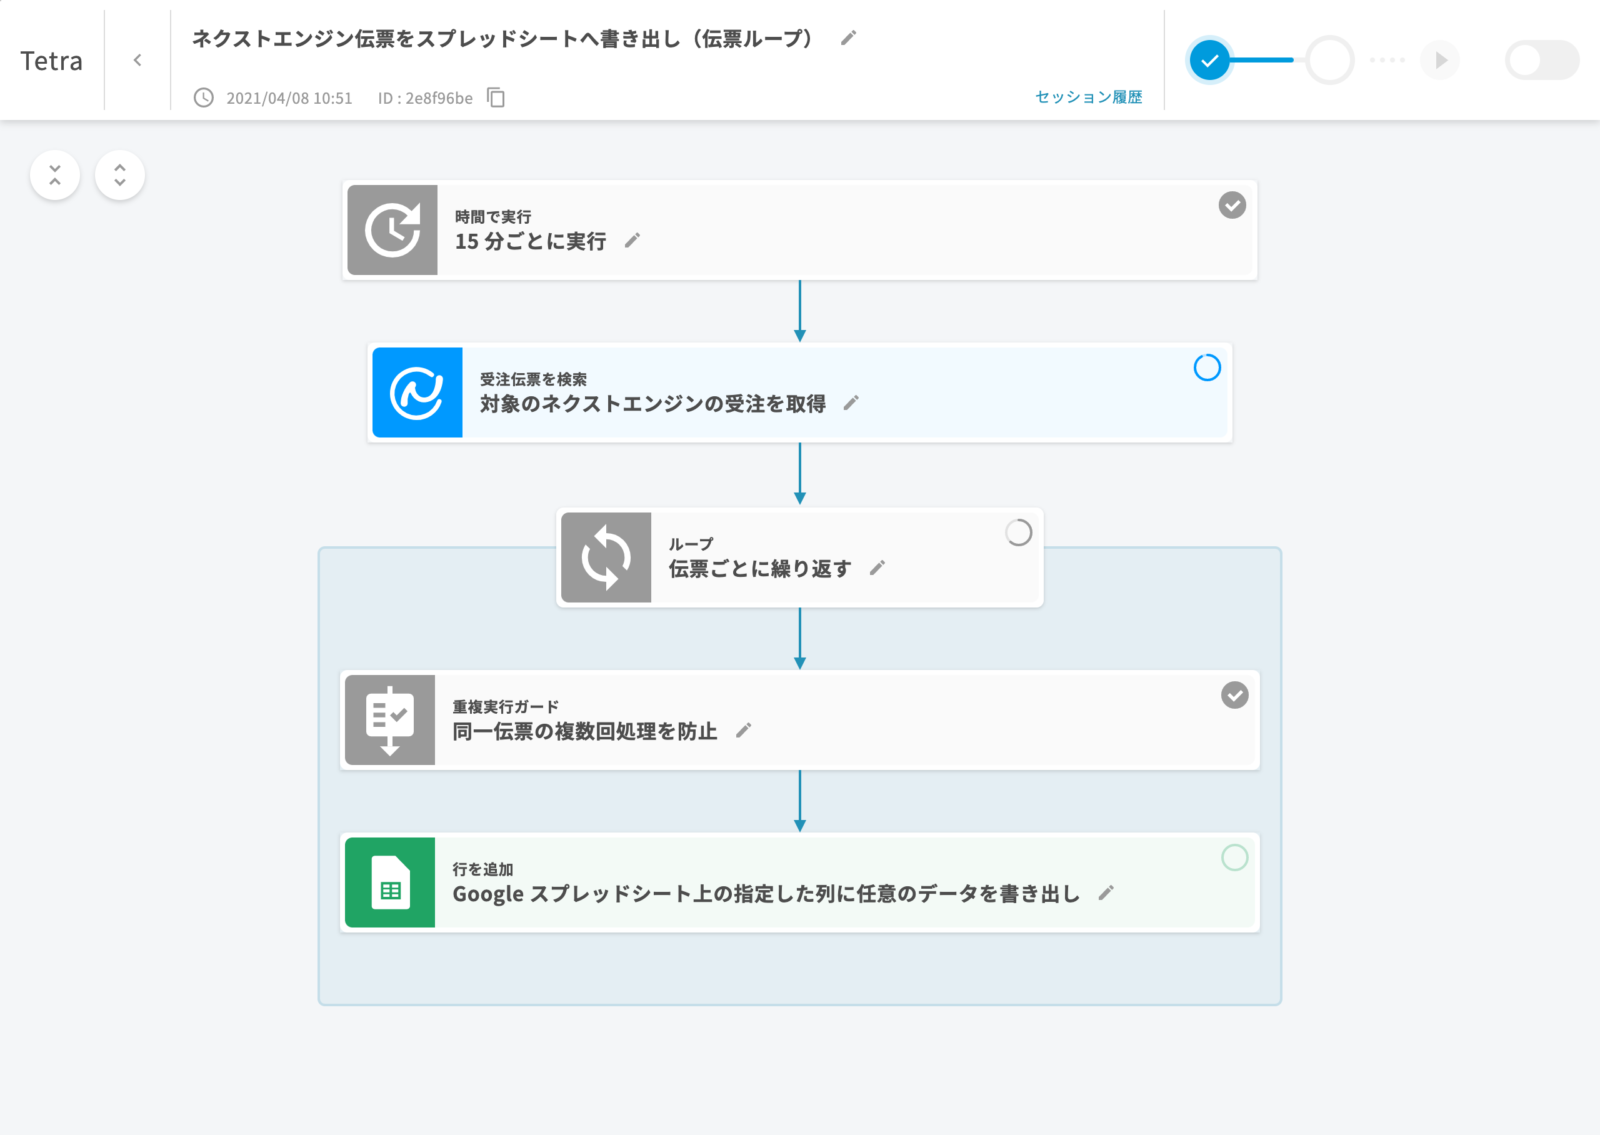The height and width of the screenshot is (1135, 1600).
Task: Click status check on 重複実行ガード step
Action: [x=1235, y=695]
